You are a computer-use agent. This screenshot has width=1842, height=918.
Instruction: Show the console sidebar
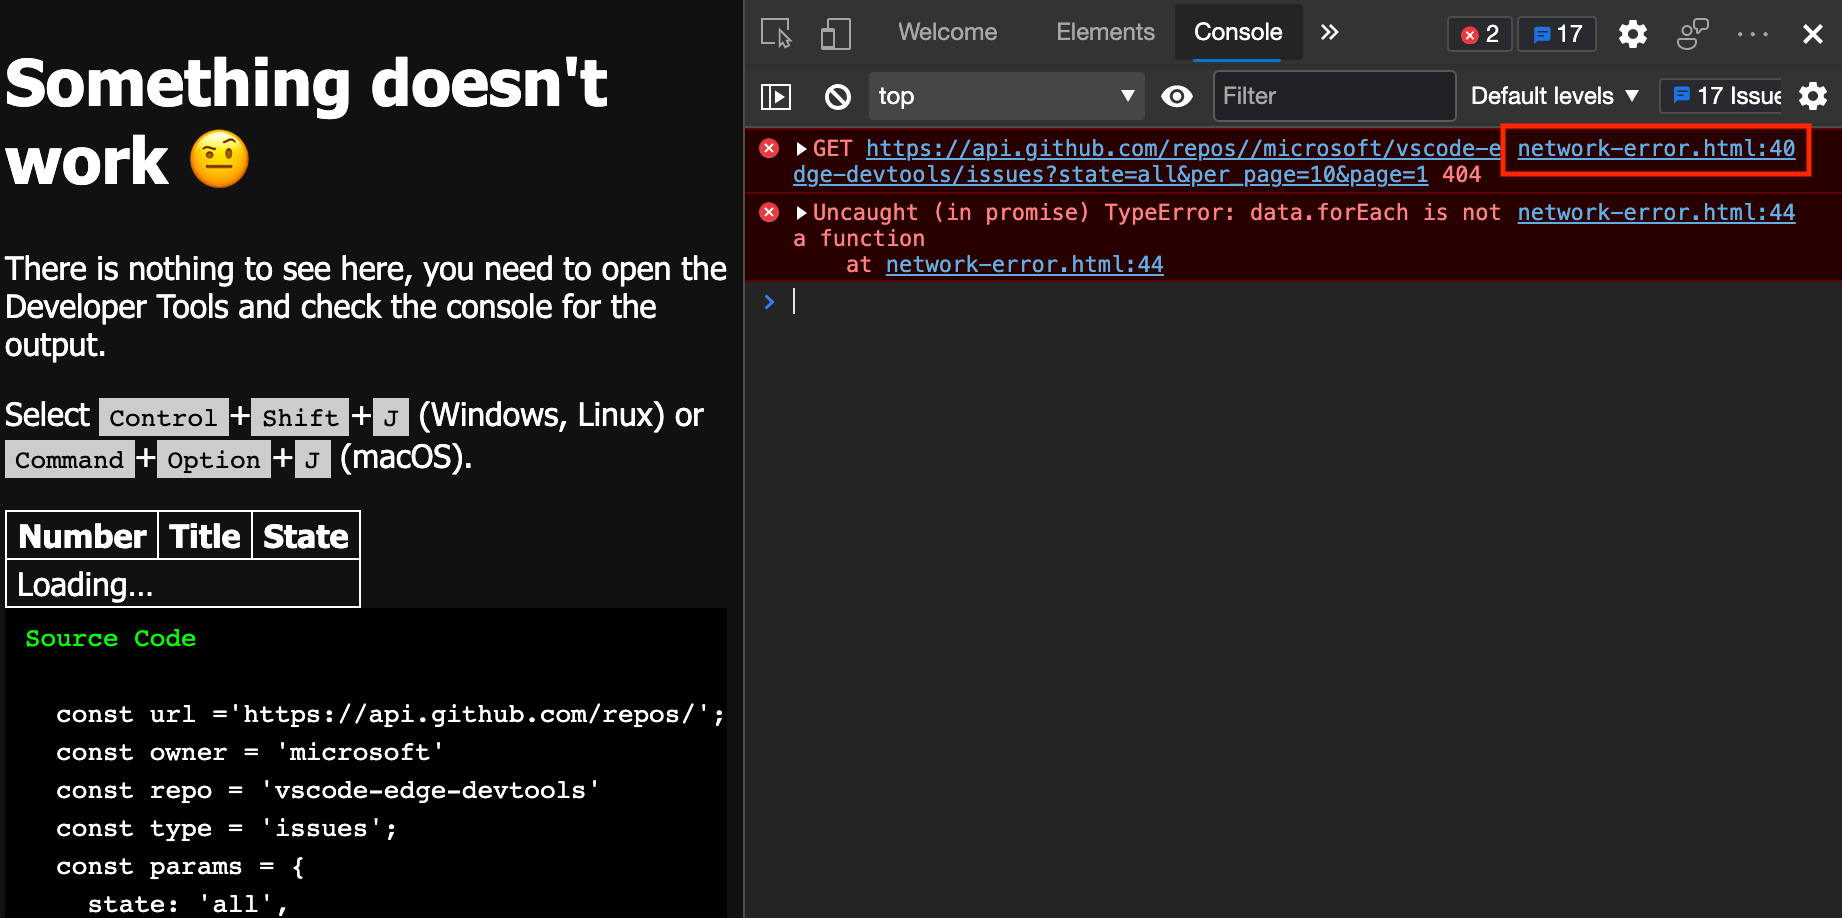click(776, 96)
